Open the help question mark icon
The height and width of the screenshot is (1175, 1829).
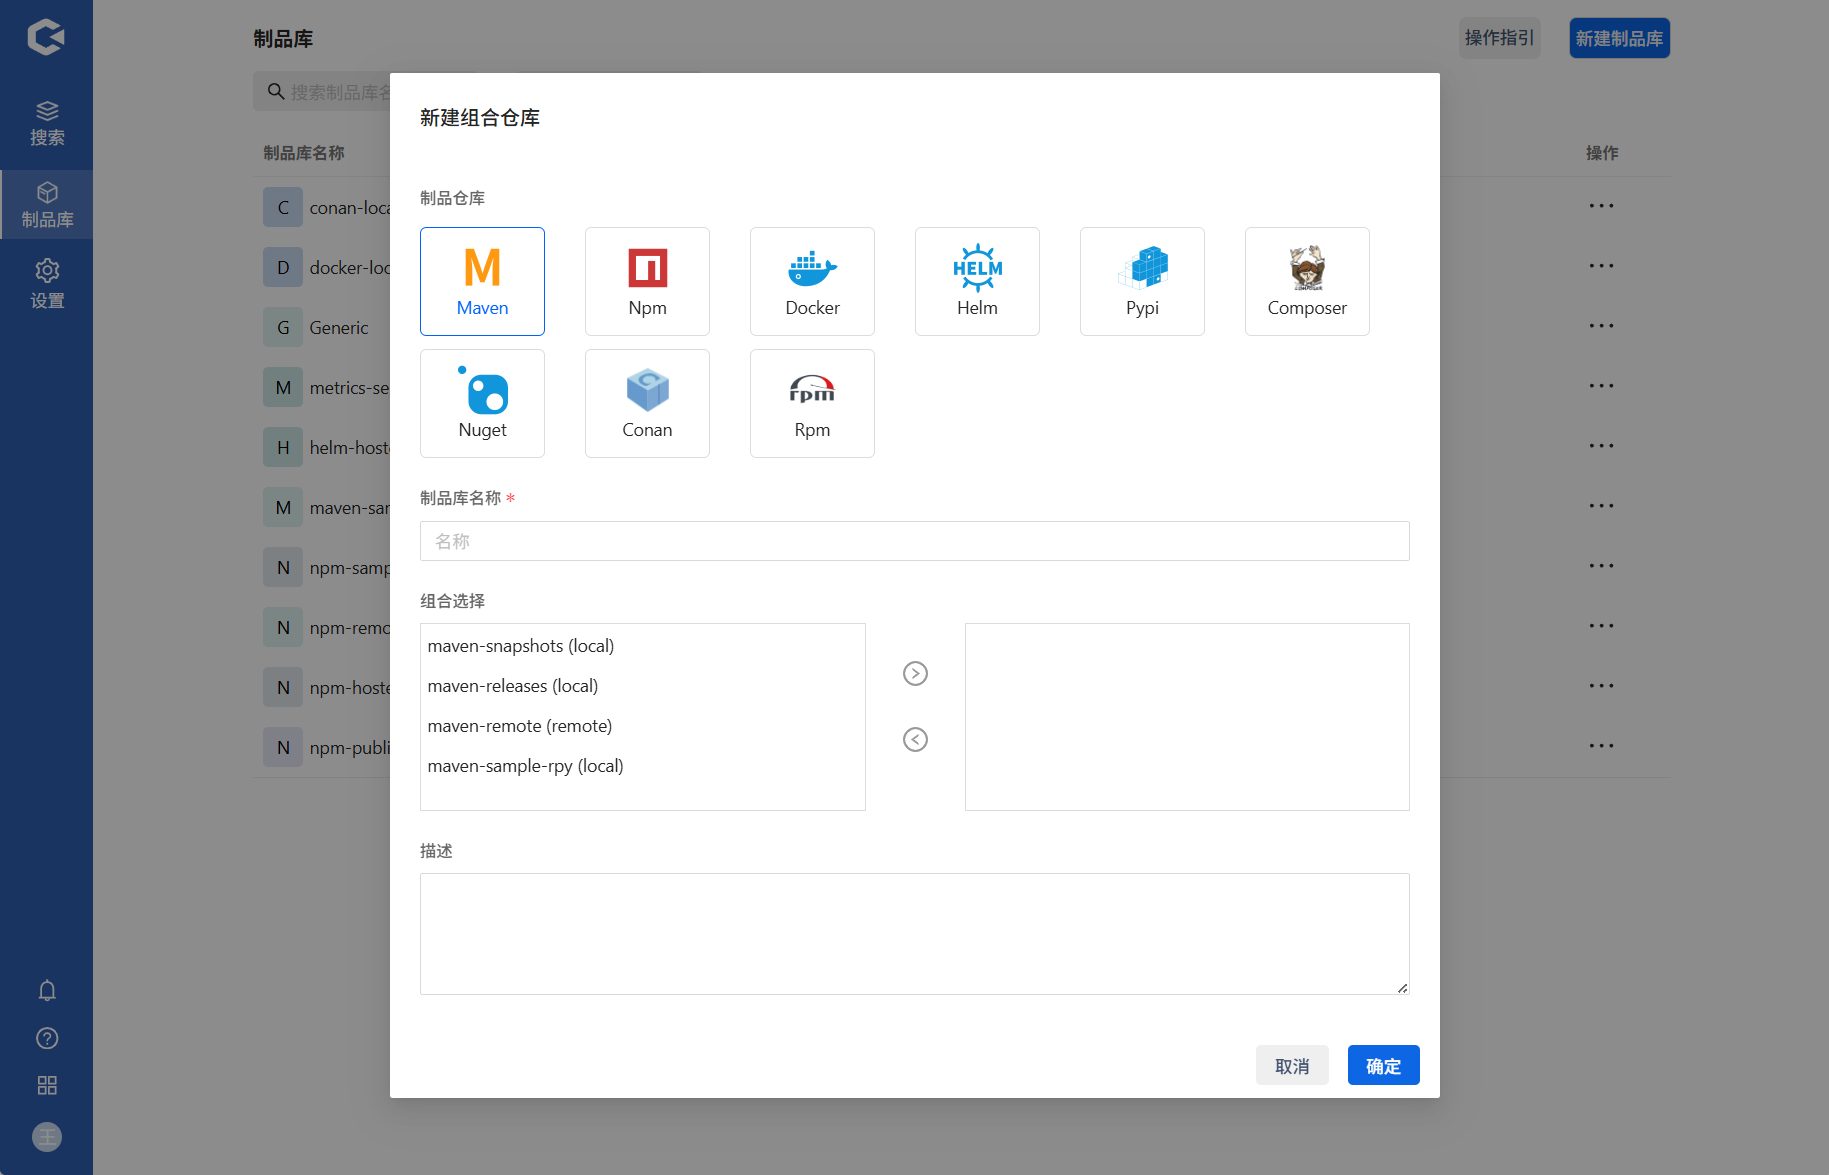[x=47, y=1038]
